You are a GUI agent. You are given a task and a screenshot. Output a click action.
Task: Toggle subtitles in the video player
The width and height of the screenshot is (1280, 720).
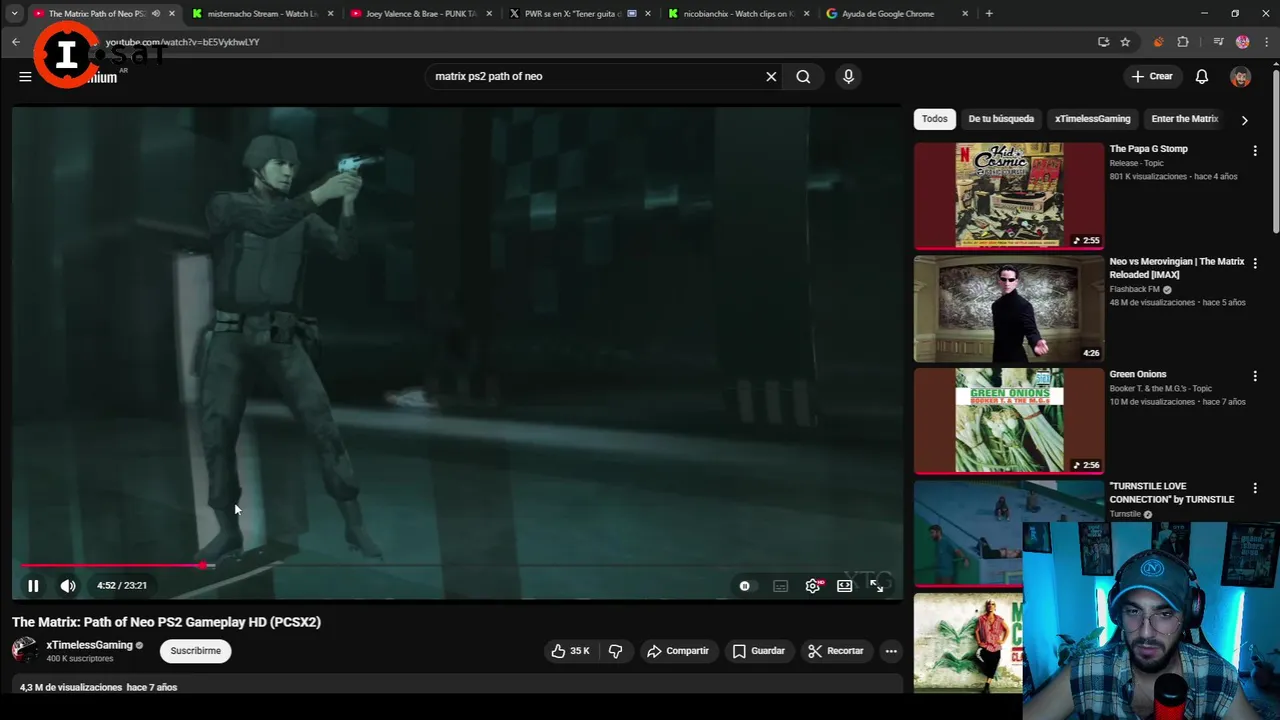(780, 586)
